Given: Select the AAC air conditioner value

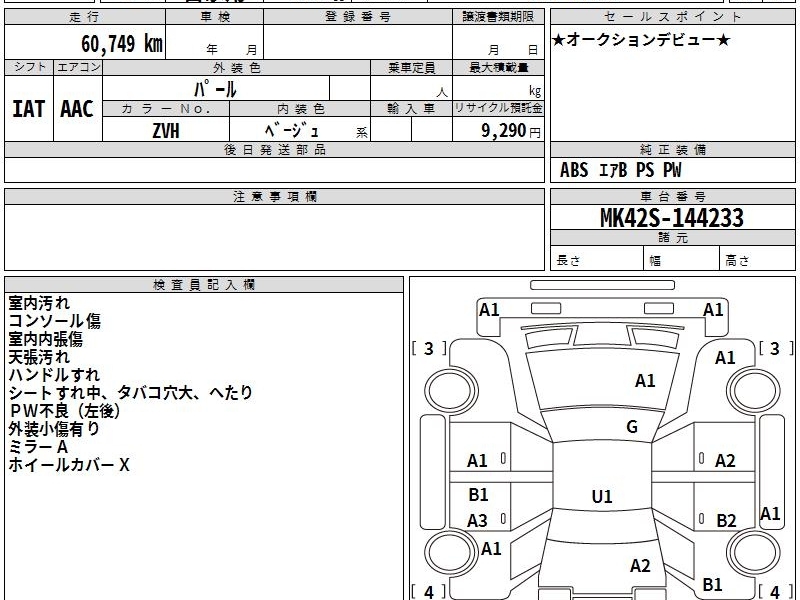Looking at the screenshot, I should click(77, 109).
